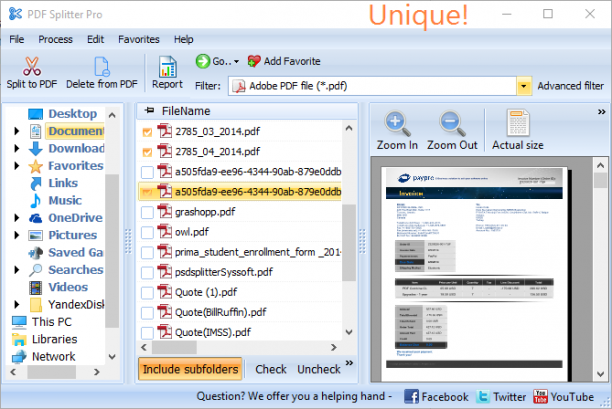Open the Process menu
The height and width of the screenshot is (409, 612).
[55, 39]
